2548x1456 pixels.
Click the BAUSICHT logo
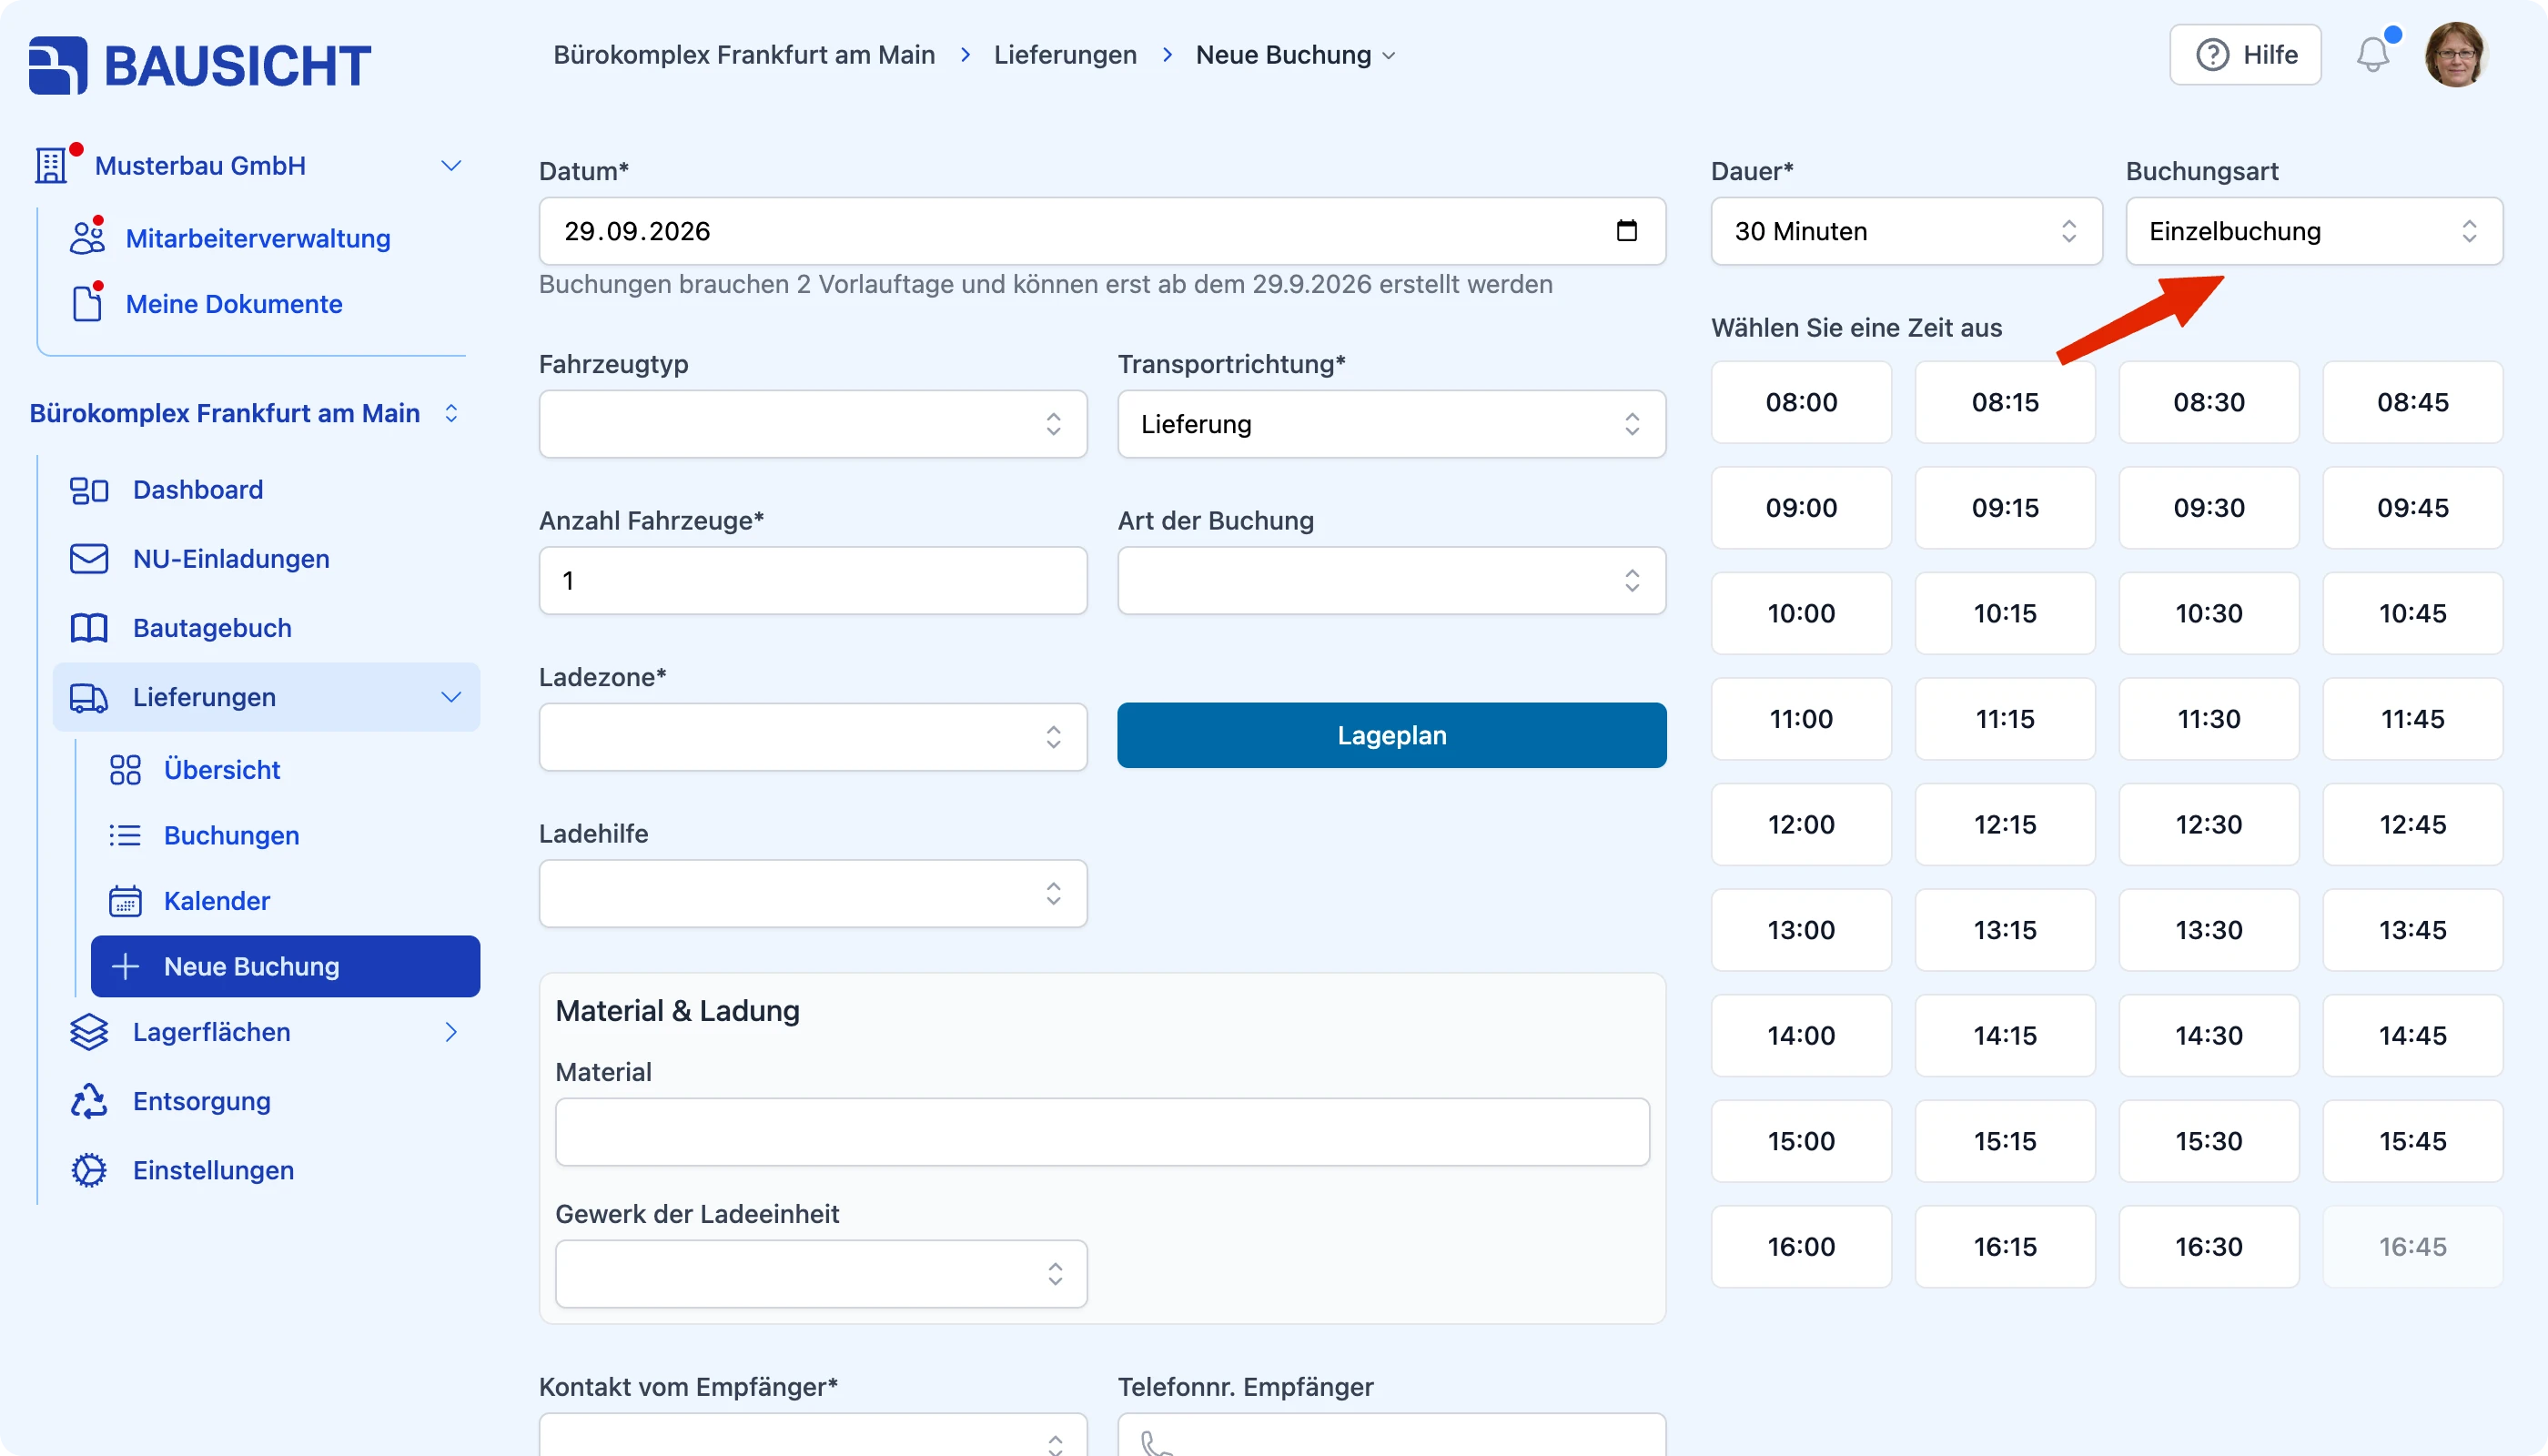pyautogui.click(x=200, y=65)
